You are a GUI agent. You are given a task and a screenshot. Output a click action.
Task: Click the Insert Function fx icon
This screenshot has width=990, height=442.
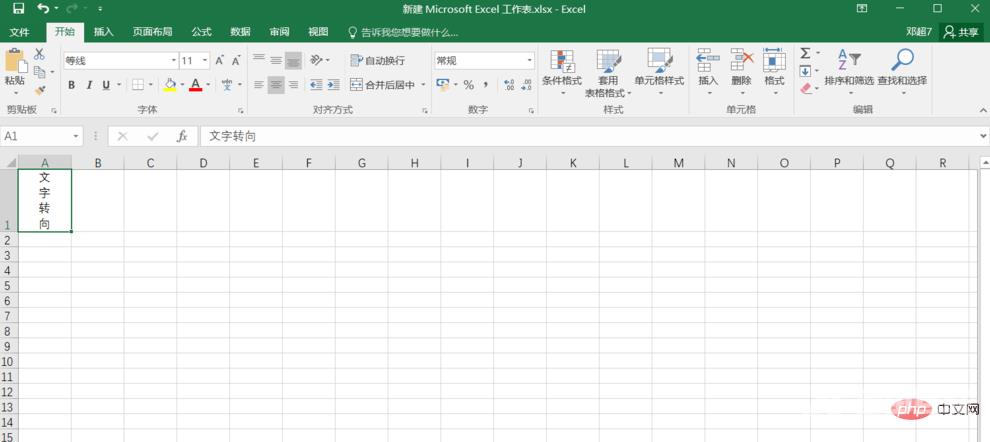pyautogui.click(x=182, y=136)
